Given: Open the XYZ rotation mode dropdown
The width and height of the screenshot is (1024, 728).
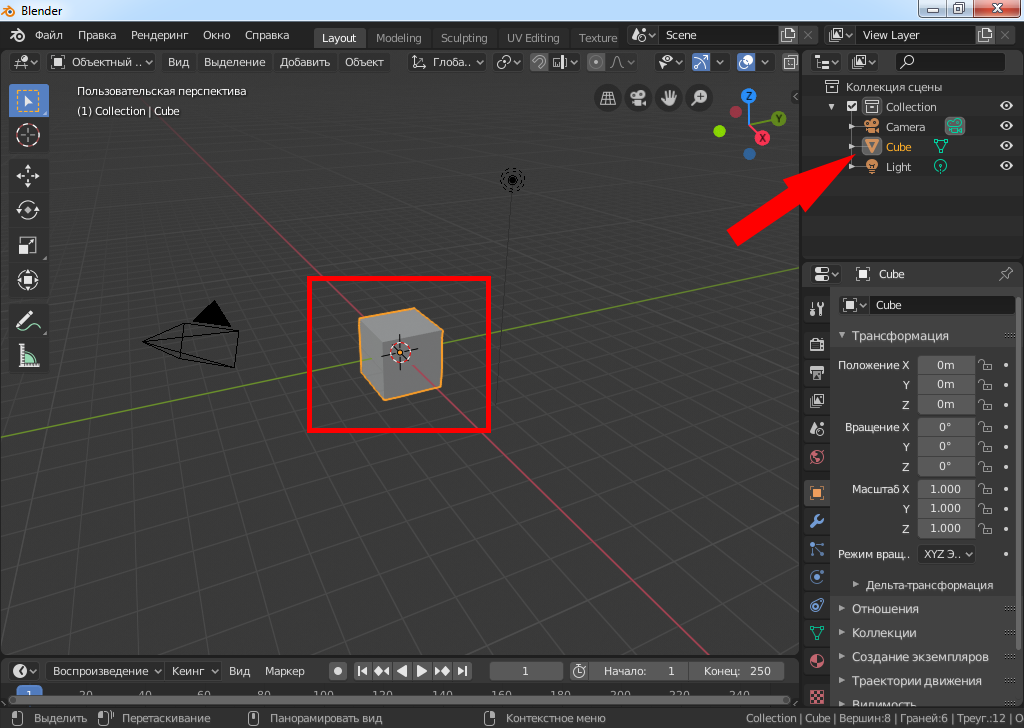Looking at the screenshot, I should [946, 554].
